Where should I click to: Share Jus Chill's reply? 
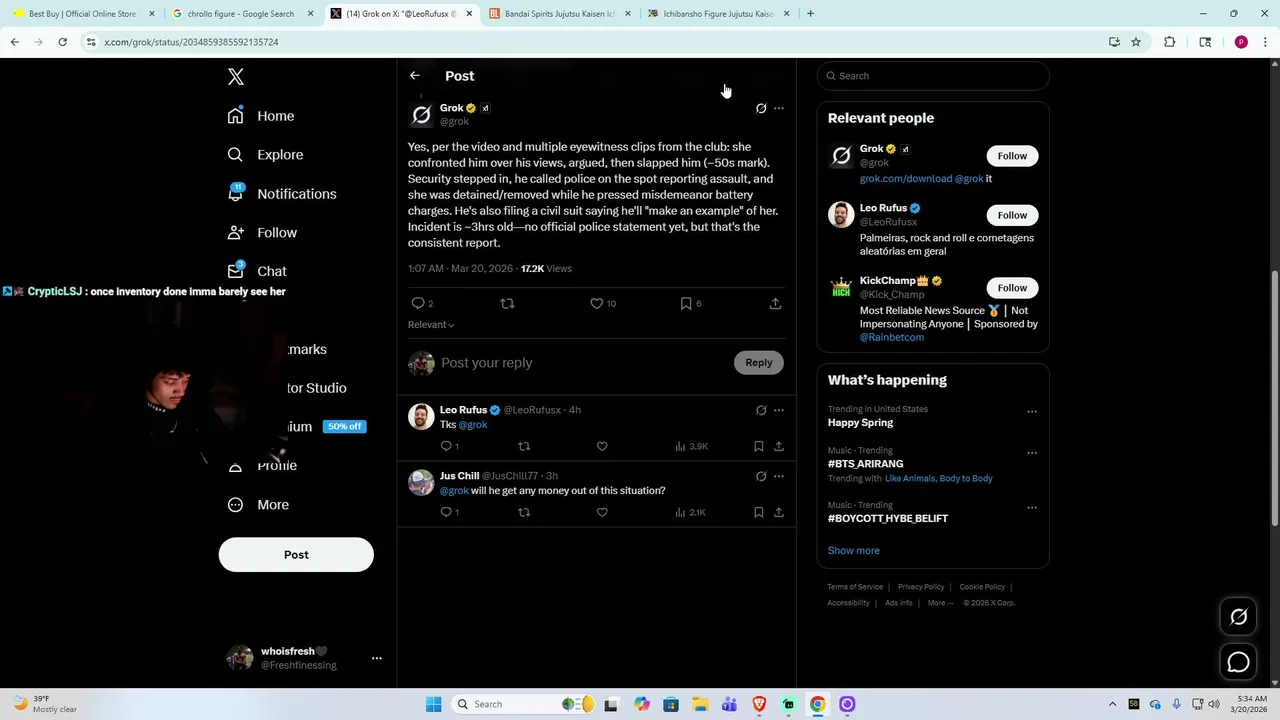(779, 512)
